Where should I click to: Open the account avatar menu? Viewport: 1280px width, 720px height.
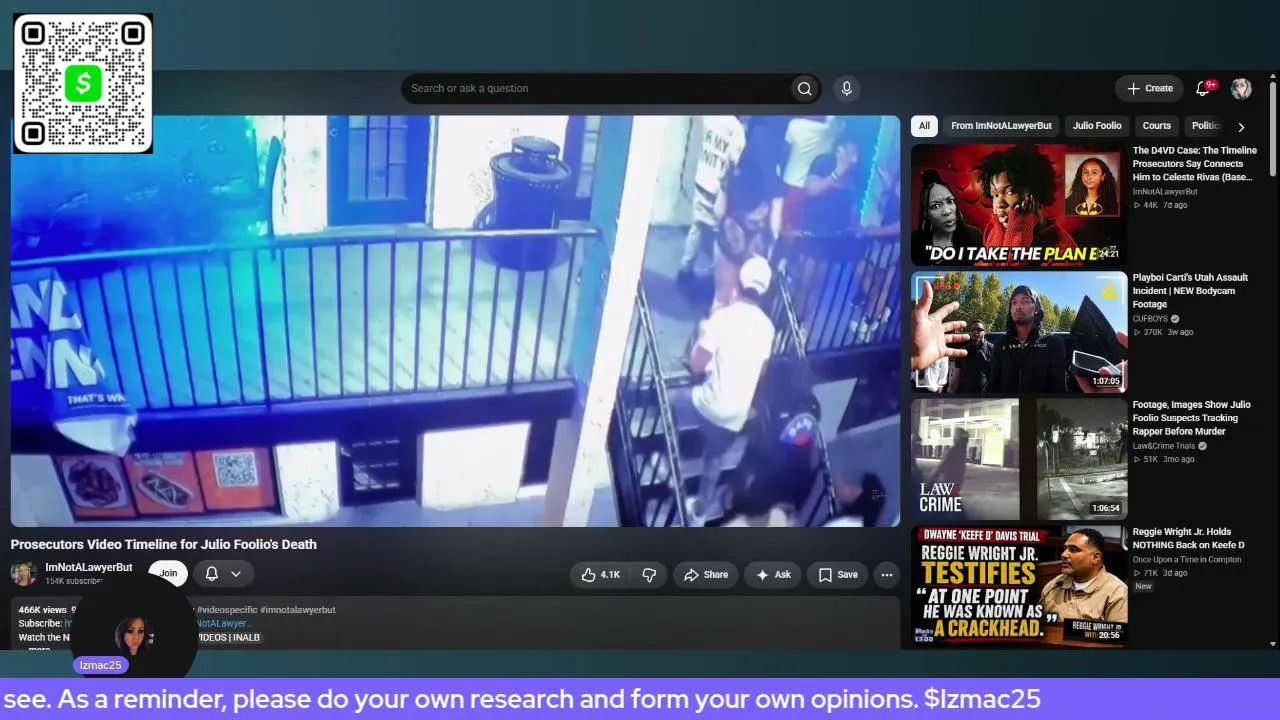pyautogui.click(x=1241, y=89)
